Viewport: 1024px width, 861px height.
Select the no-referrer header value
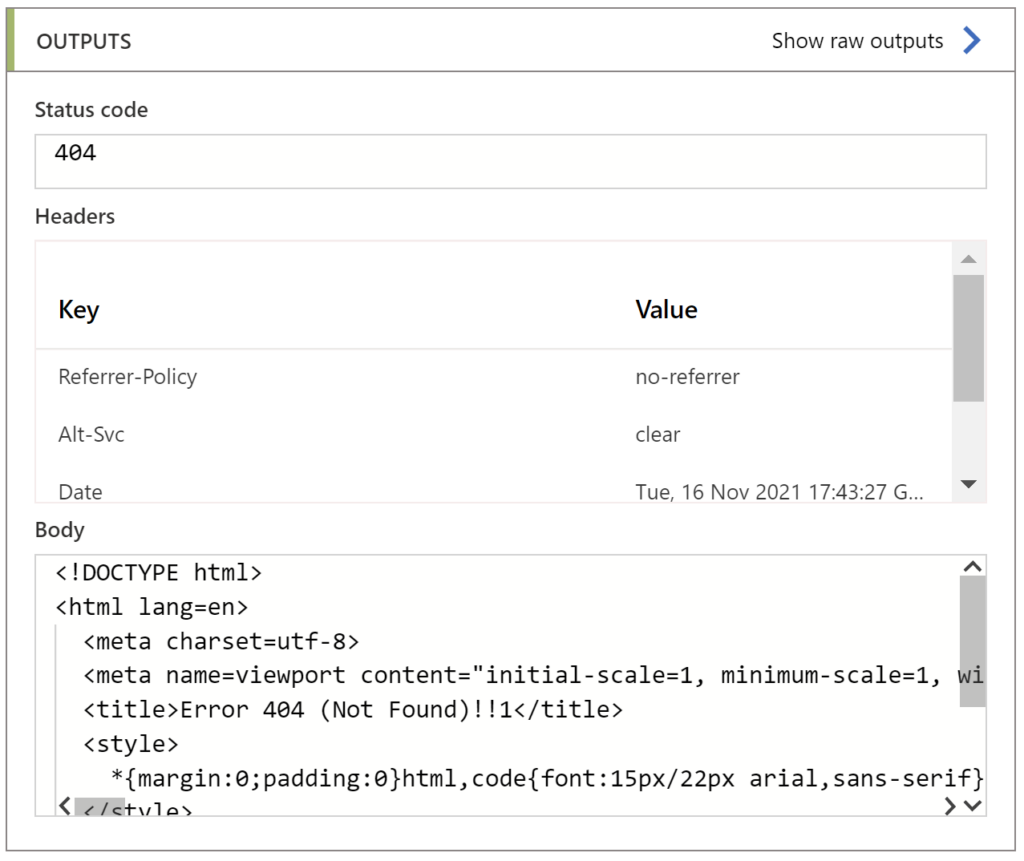click(687, 377)
